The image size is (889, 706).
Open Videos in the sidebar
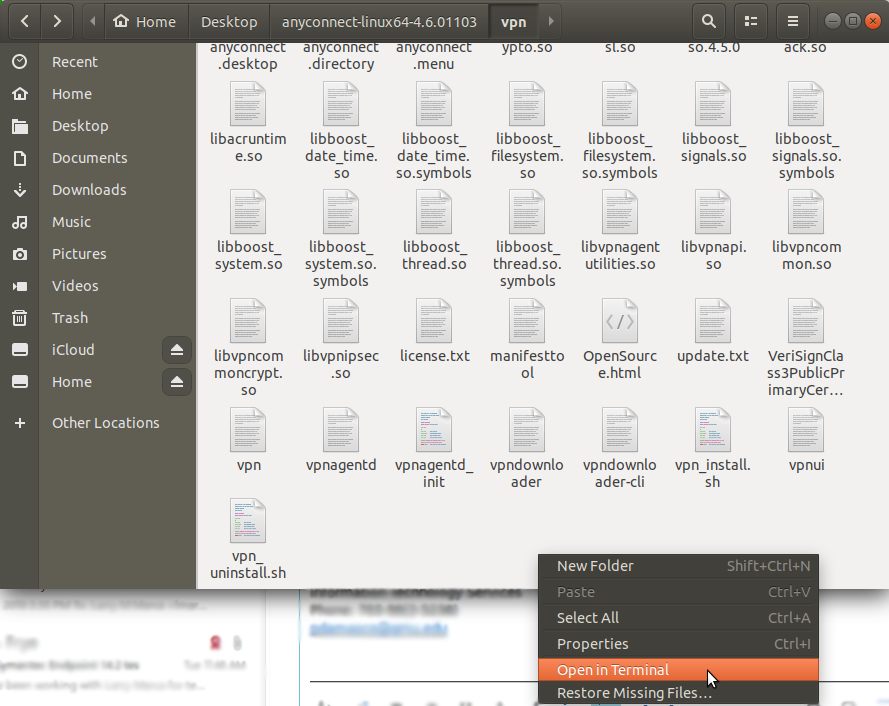pos(98,286)
